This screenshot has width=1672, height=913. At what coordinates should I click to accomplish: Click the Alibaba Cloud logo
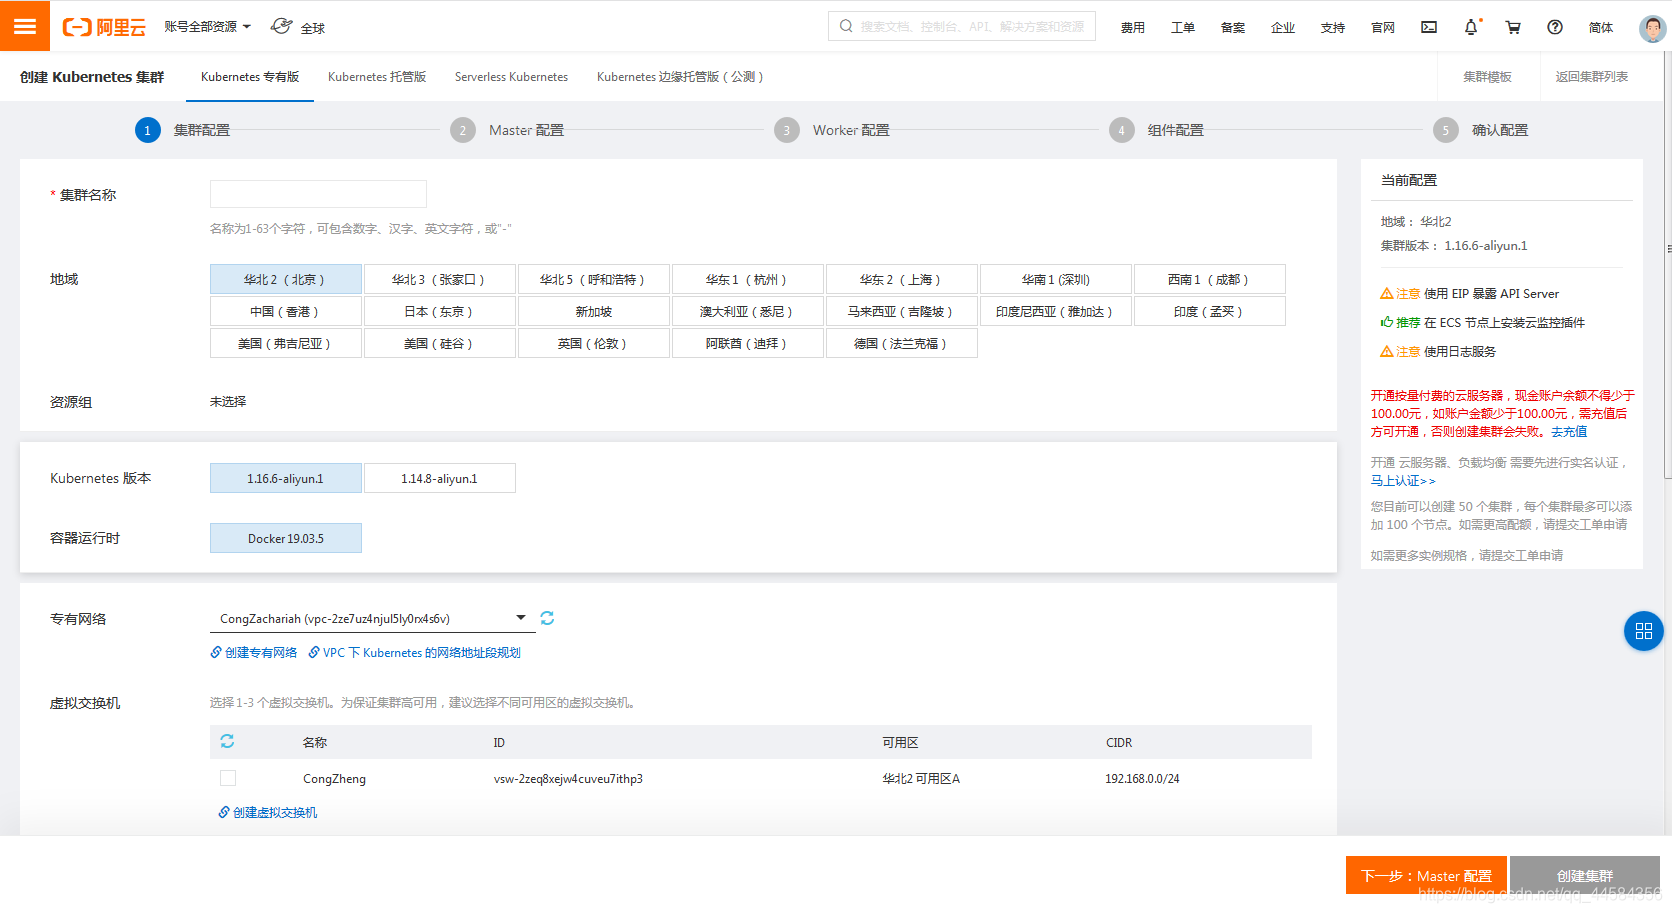point(104,27)
